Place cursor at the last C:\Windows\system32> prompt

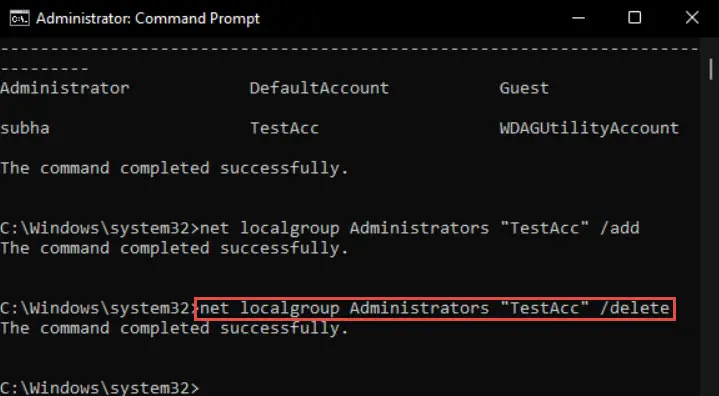pos(100,388)
